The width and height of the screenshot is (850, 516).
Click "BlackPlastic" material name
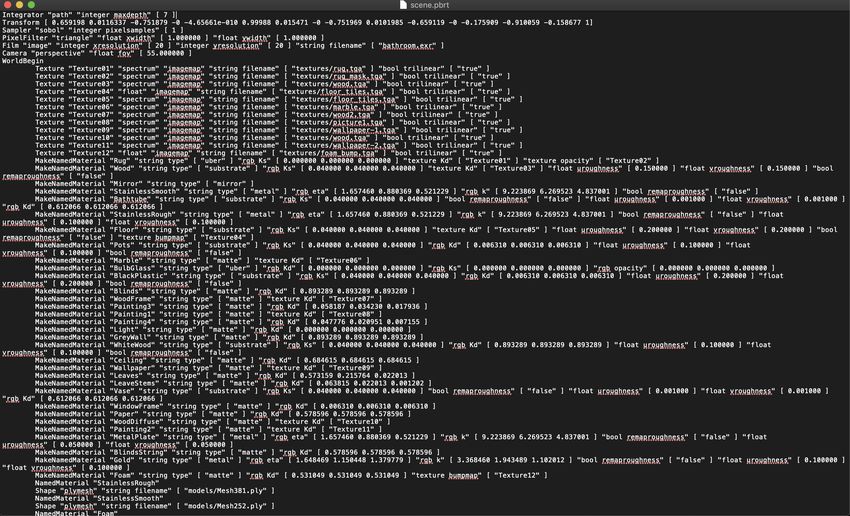click(139, 275)
